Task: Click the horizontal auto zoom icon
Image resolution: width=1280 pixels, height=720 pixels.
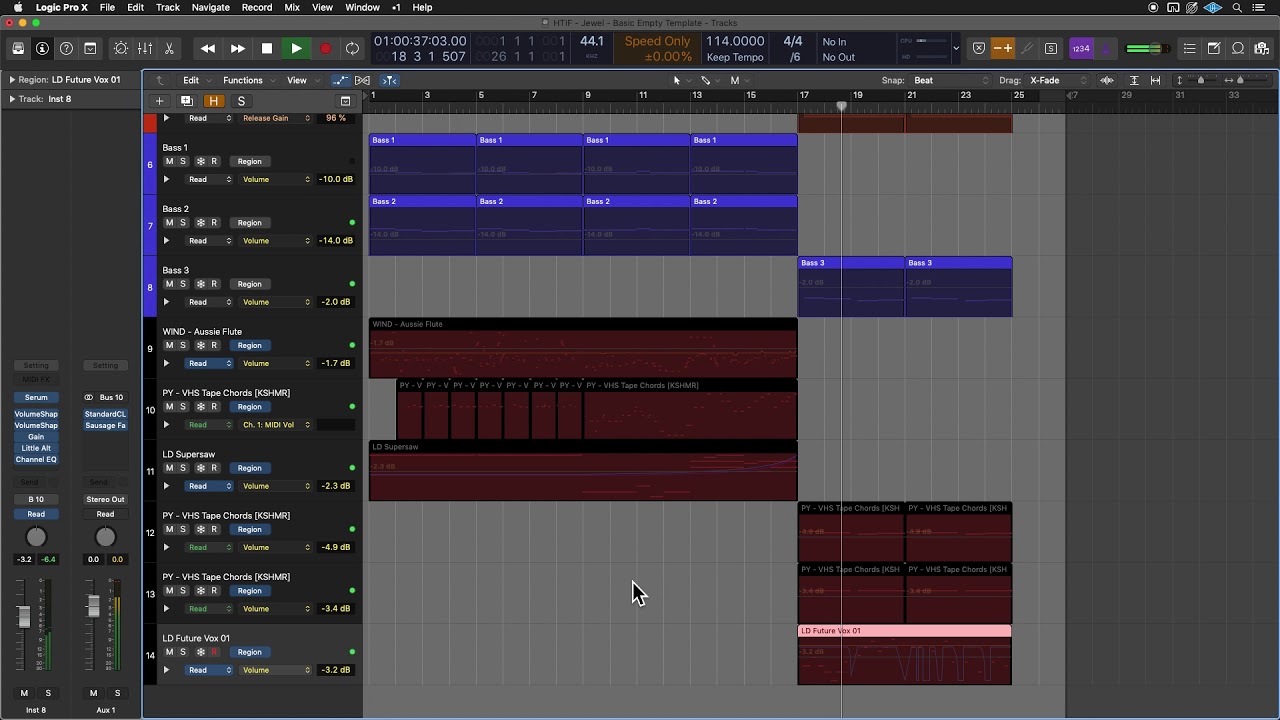Action: pyautogui.click(x=1156, y=80)
